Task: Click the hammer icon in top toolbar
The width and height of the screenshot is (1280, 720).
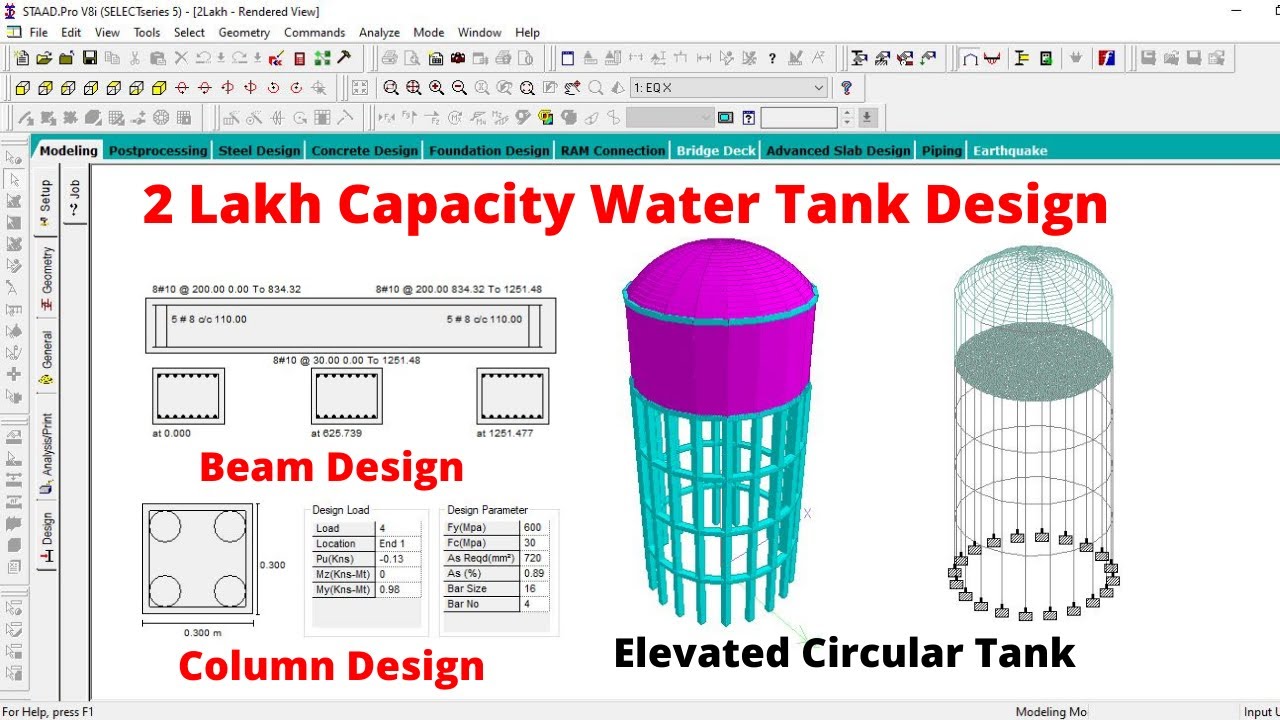Action: coord(344,58)
